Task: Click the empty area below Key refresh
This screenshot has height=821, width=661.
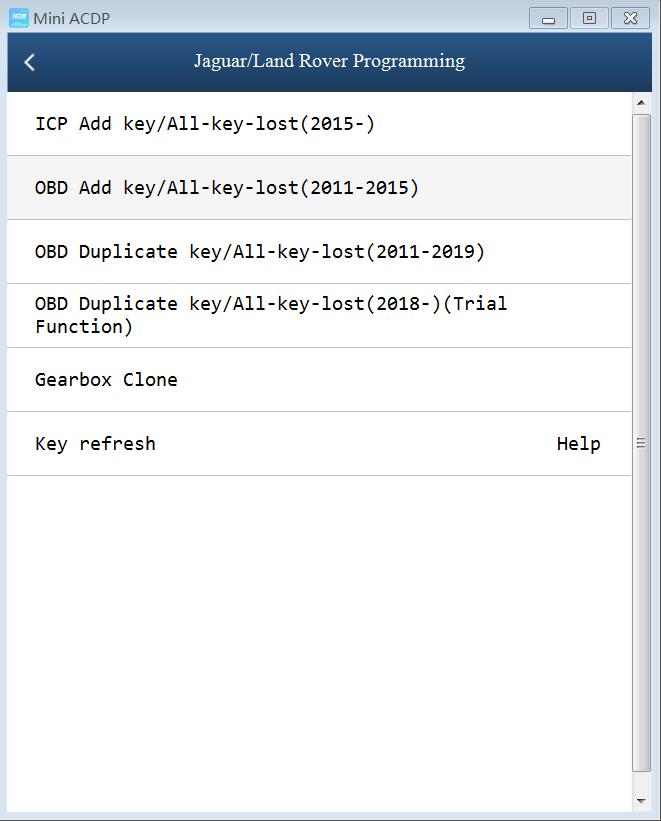Action: point(319,644)
